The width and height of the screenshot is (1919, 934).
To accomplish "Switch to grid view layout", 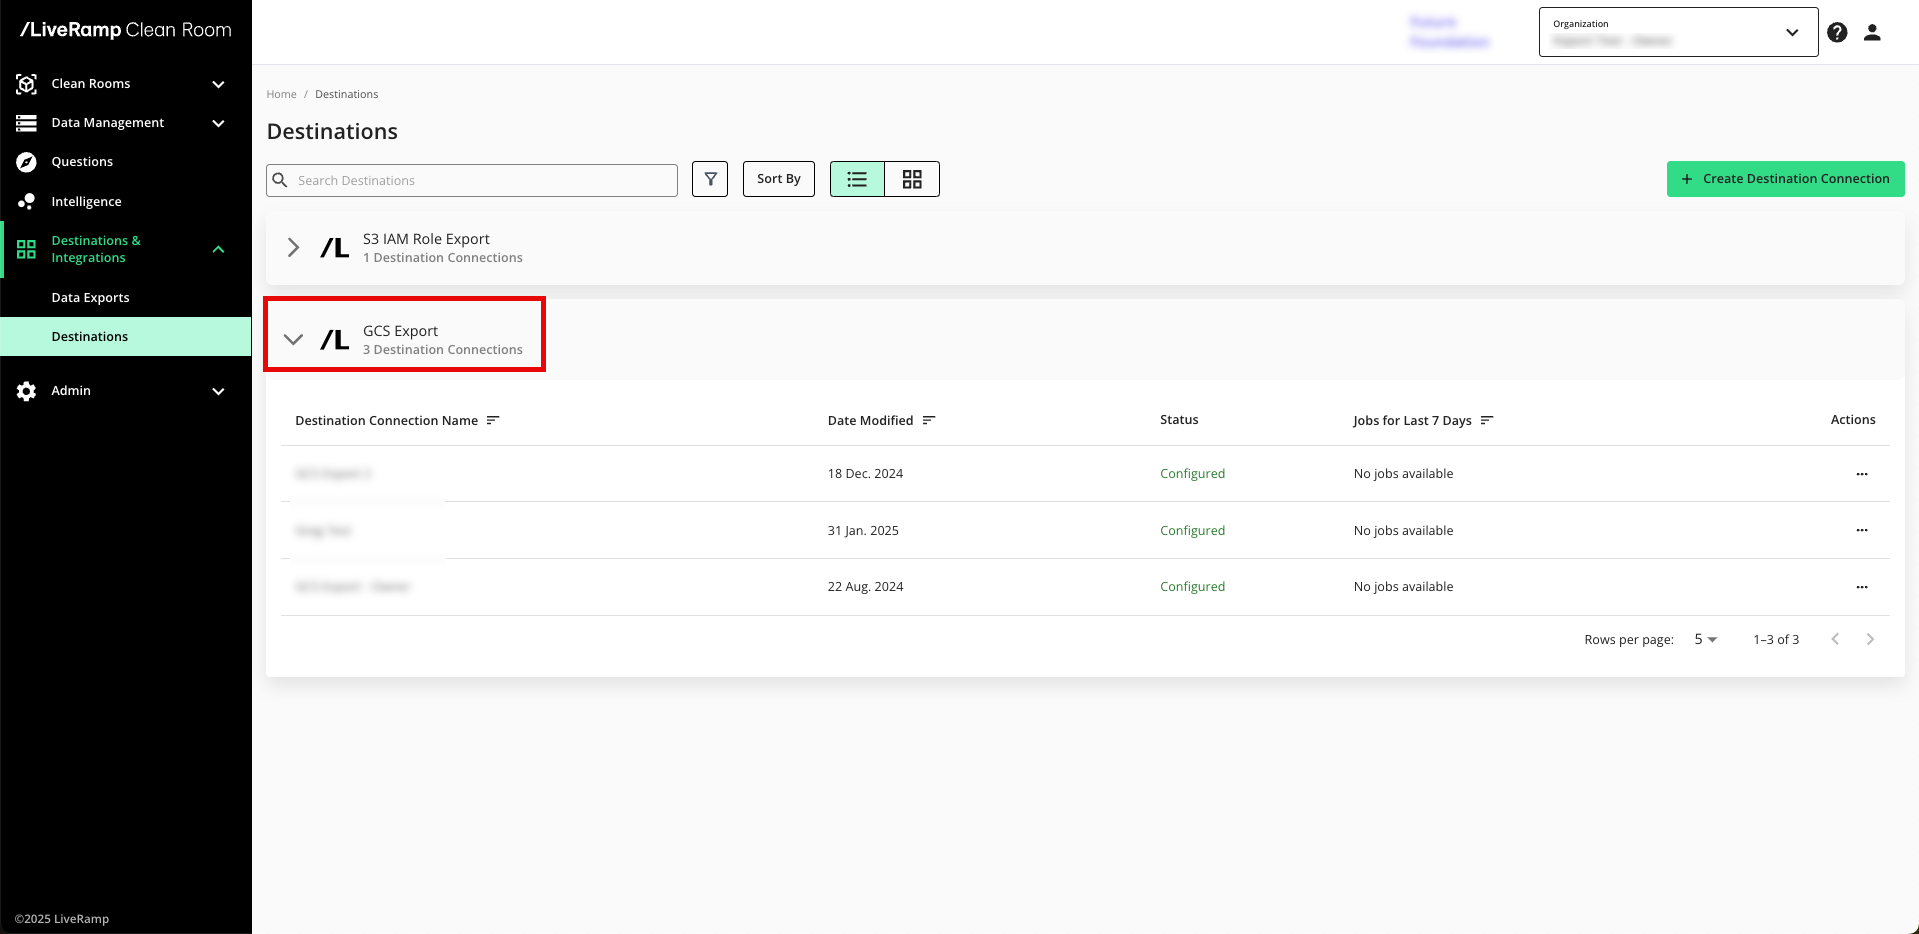I will [912, 179].
